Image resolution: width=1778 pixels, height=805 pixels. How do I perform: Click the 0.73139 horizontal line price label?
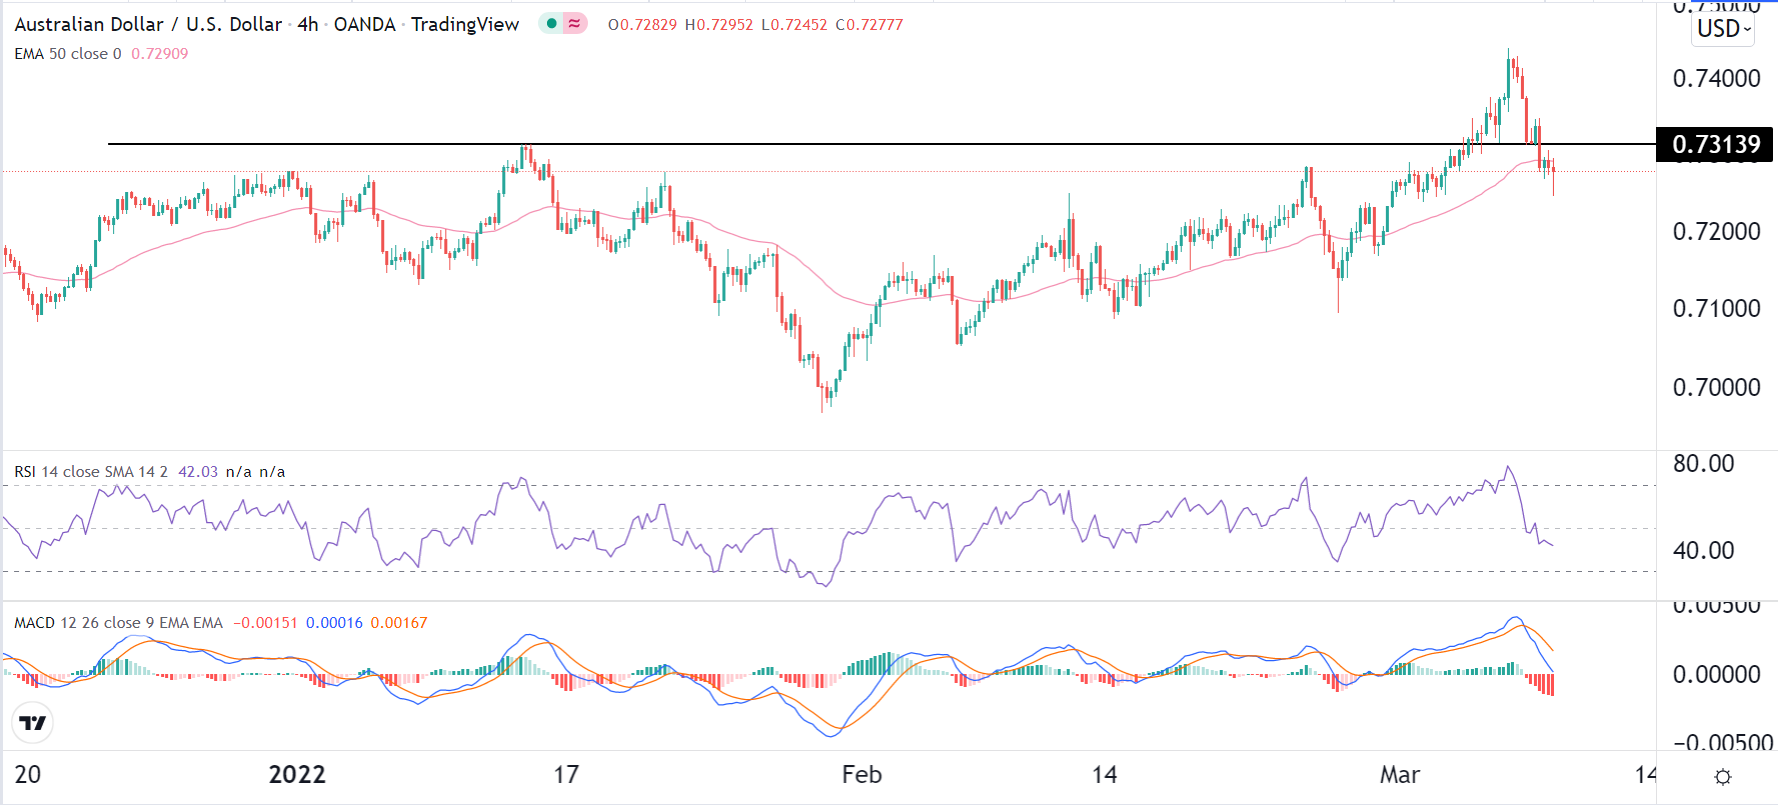click(x=1715, y=145)
